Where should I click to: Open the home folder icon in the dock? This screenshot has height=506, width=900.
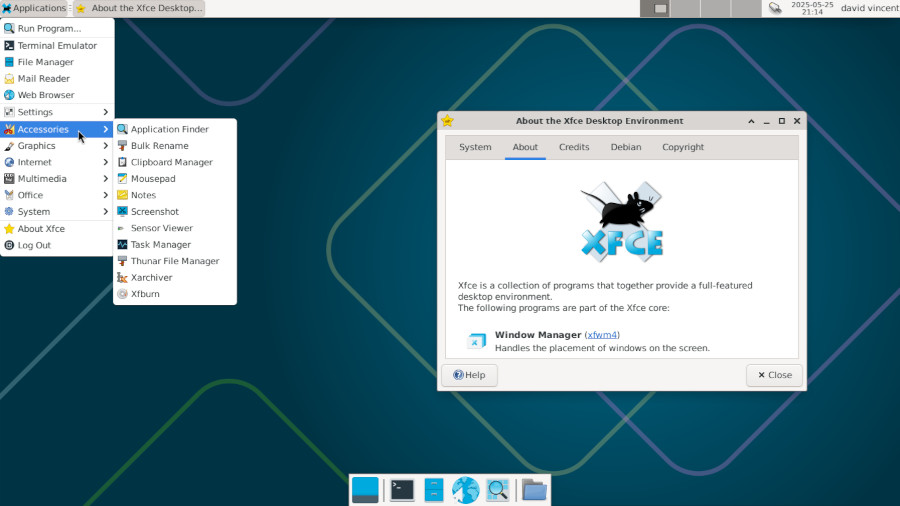(x=534, y=490)
